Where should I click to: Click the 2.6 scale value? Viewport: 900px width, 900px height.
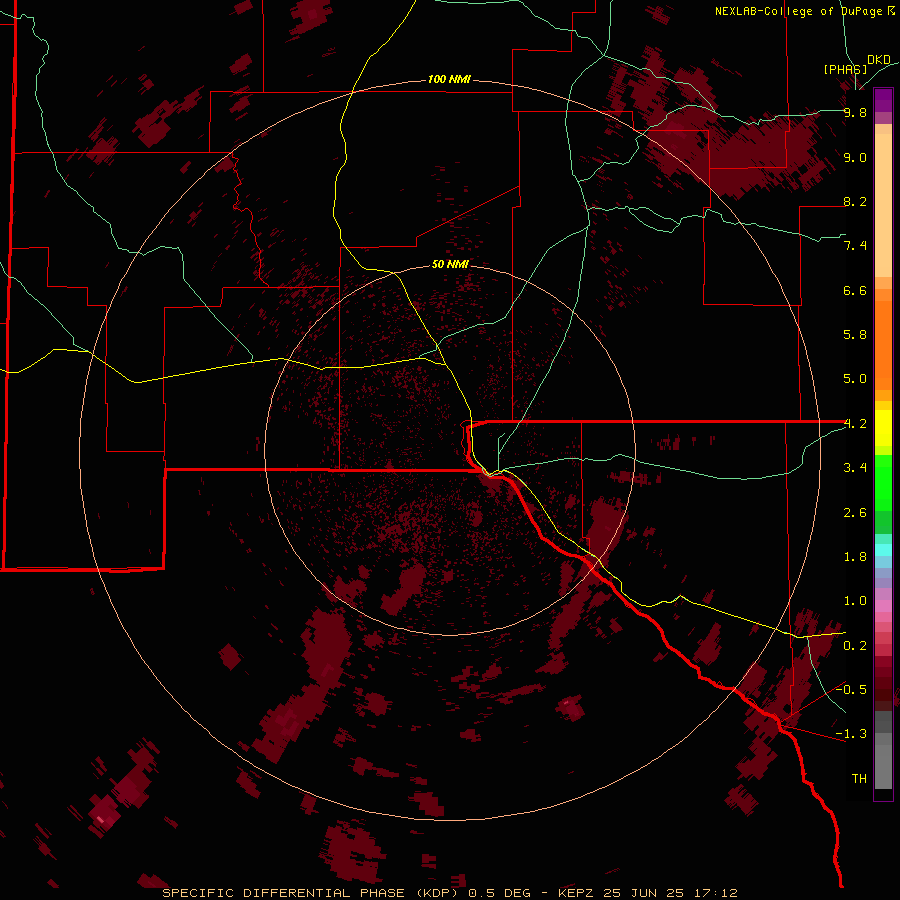pyautogui.click(x=855, y=513)
